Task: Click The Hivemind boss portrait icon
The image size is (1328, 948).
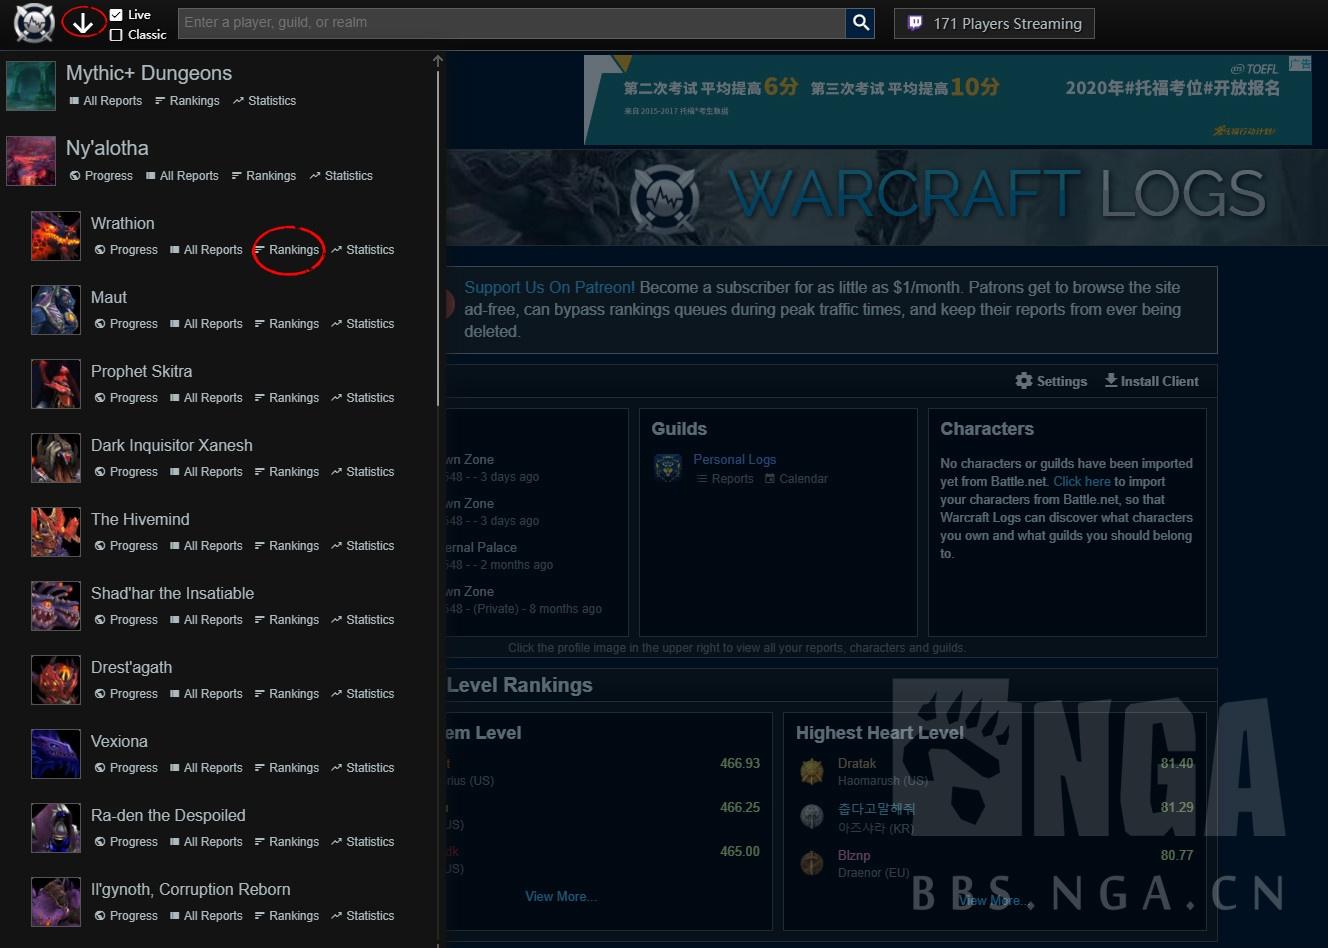Action: (x=56, y=532)
